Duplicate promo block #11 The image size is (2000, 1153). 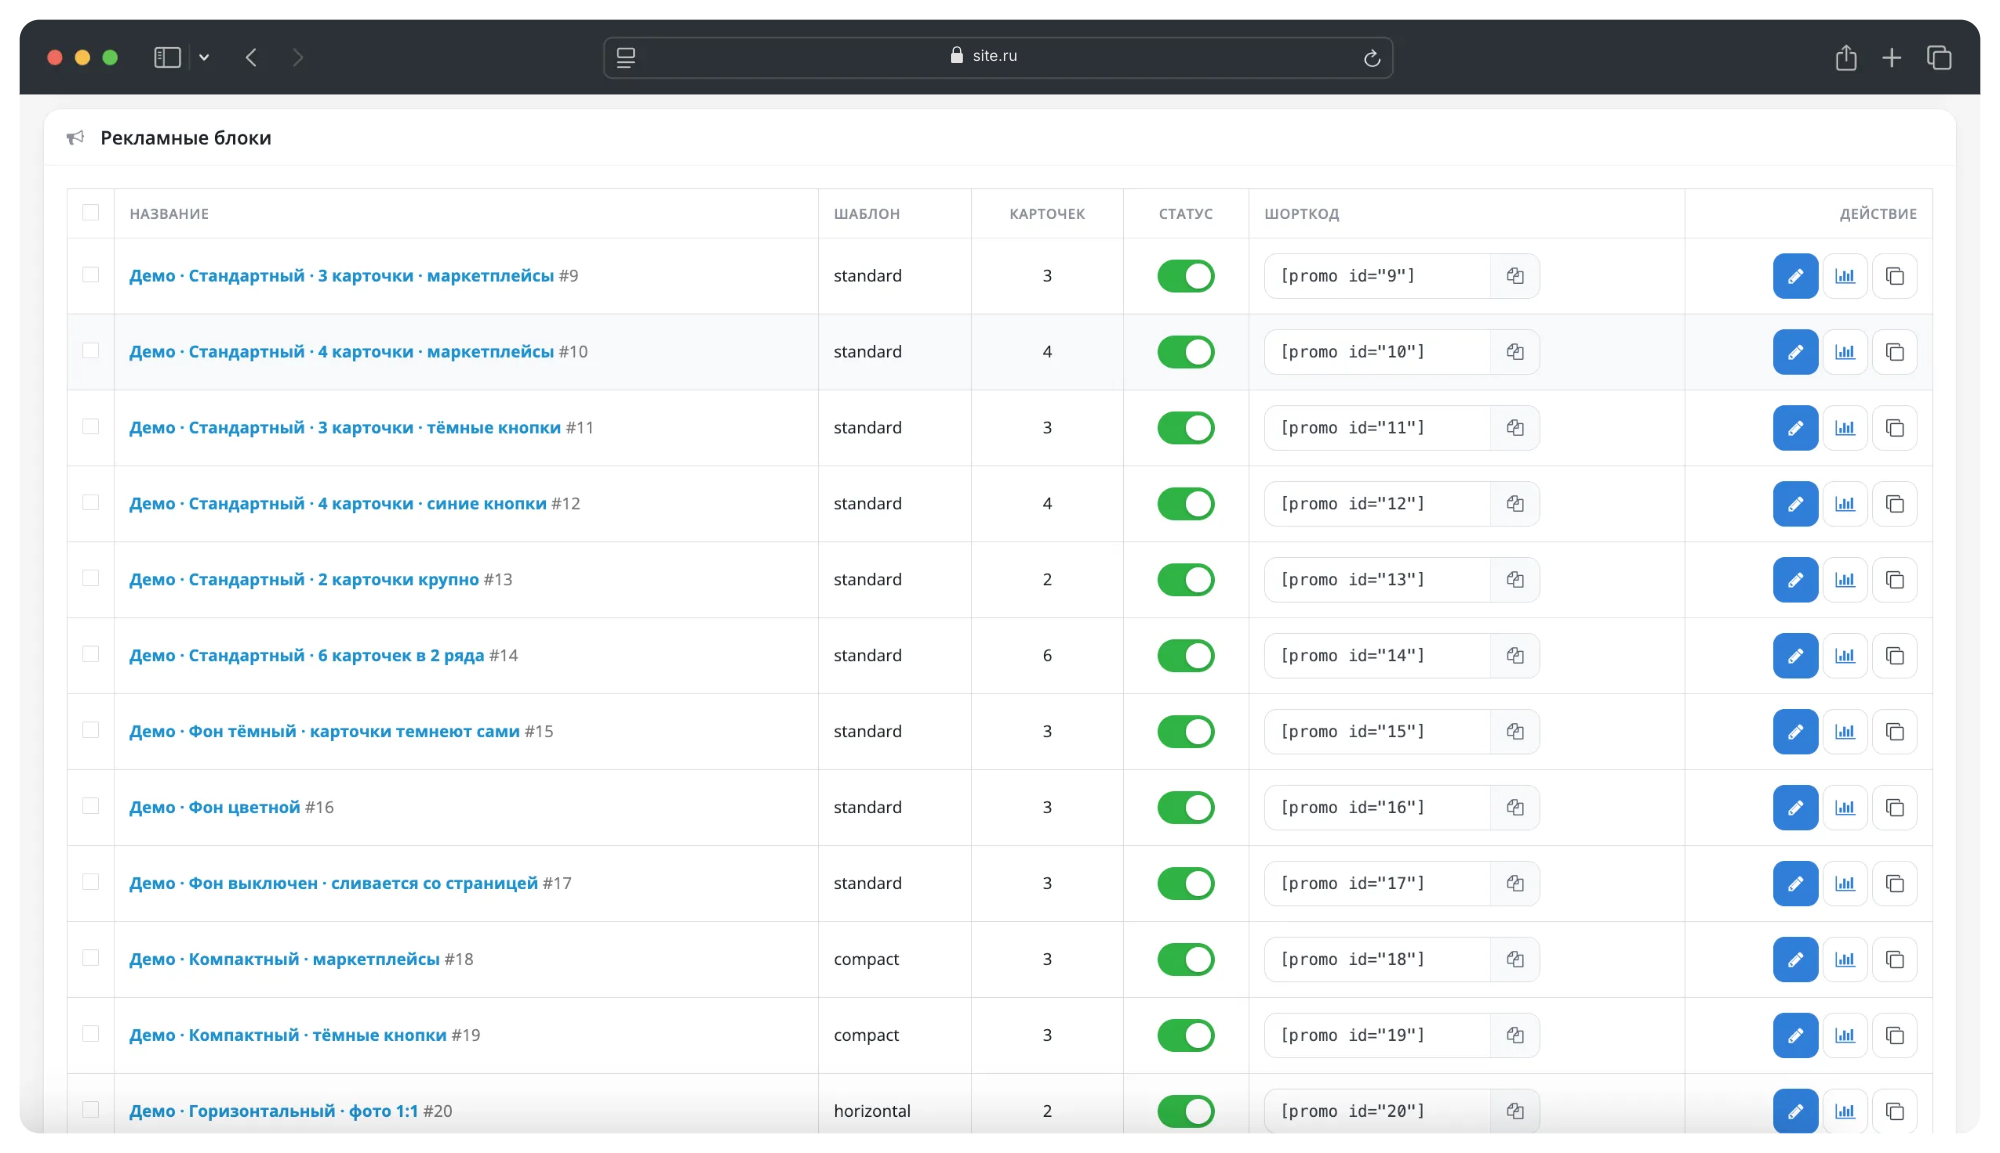[x=1895, y=428]
